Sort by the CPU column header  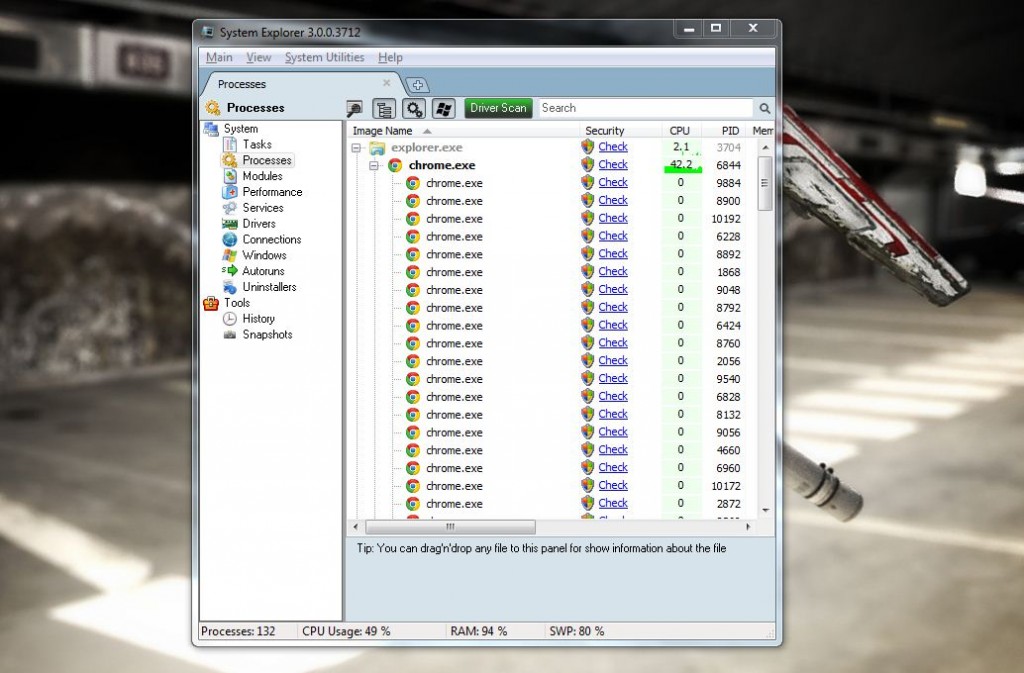click(x=680, y=131)
